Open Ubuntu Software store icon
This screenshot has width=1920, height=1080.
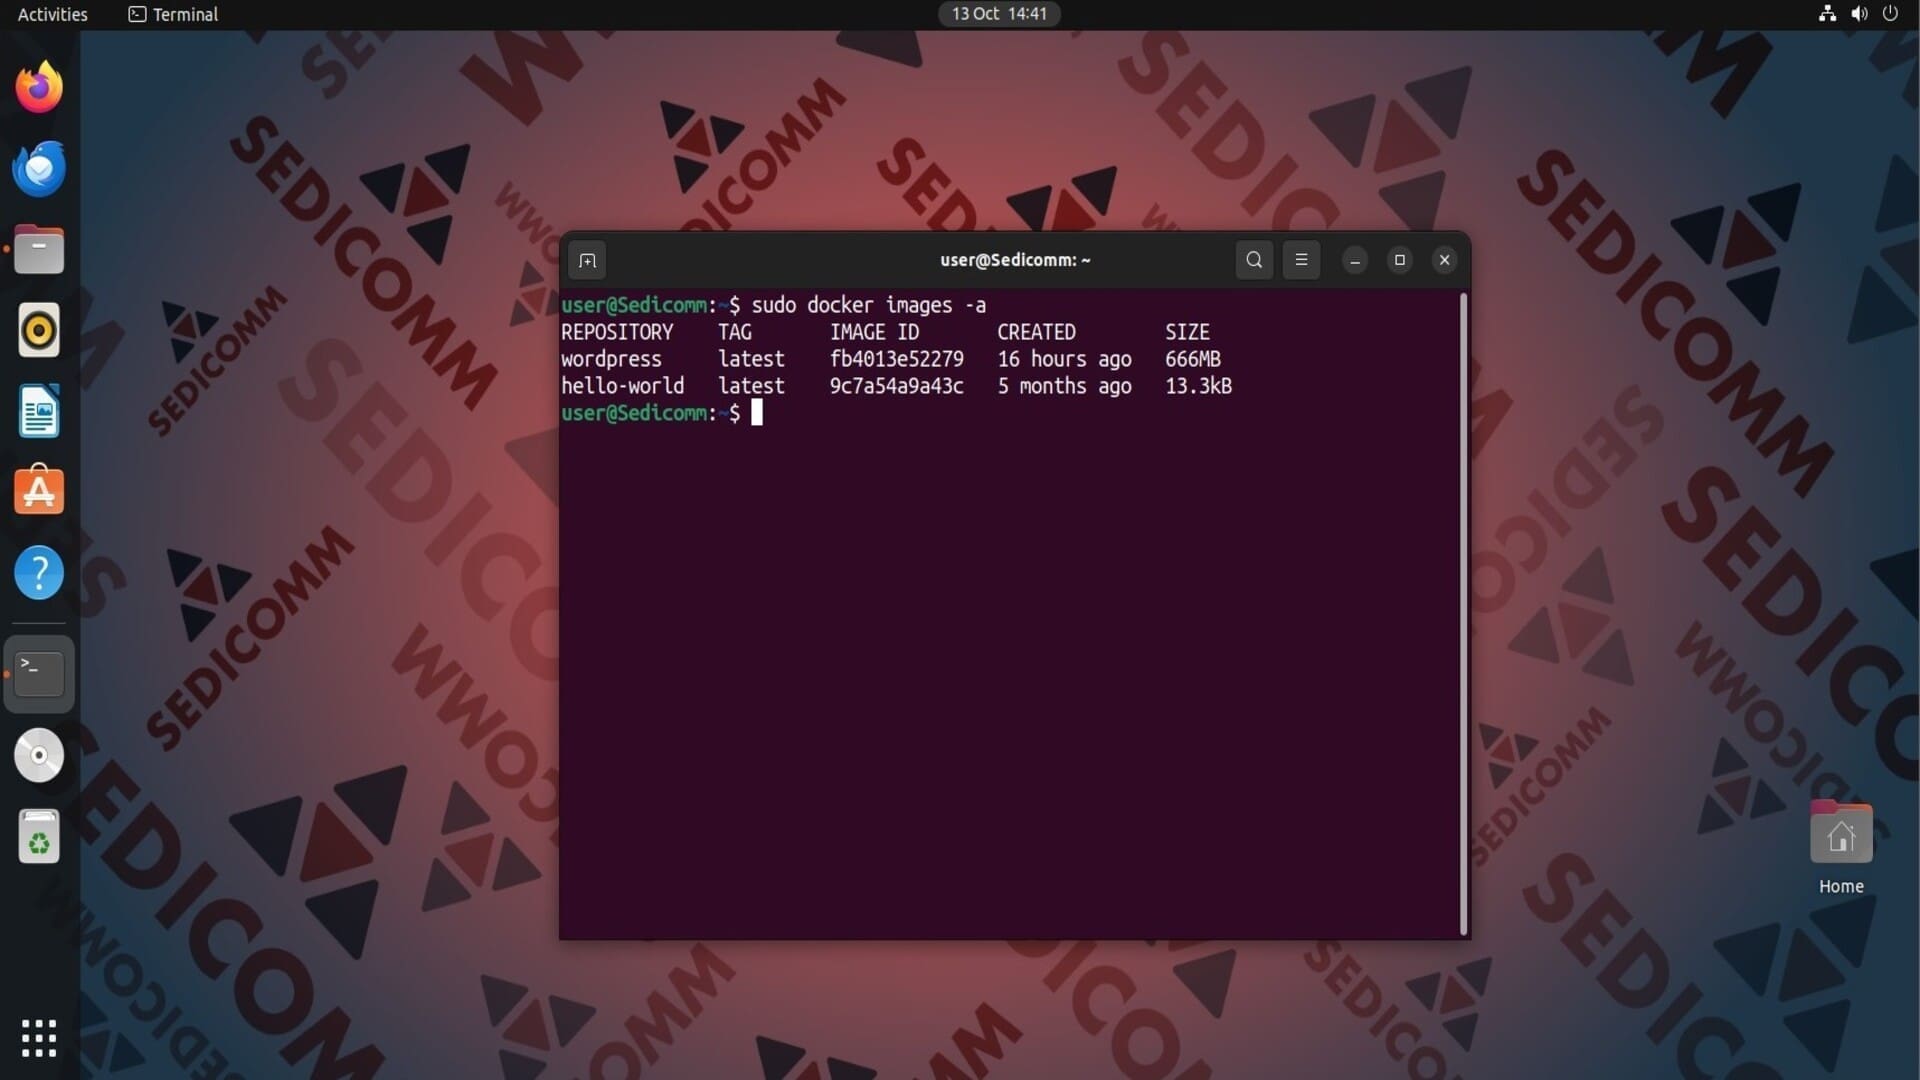click(x=39, y=490)
